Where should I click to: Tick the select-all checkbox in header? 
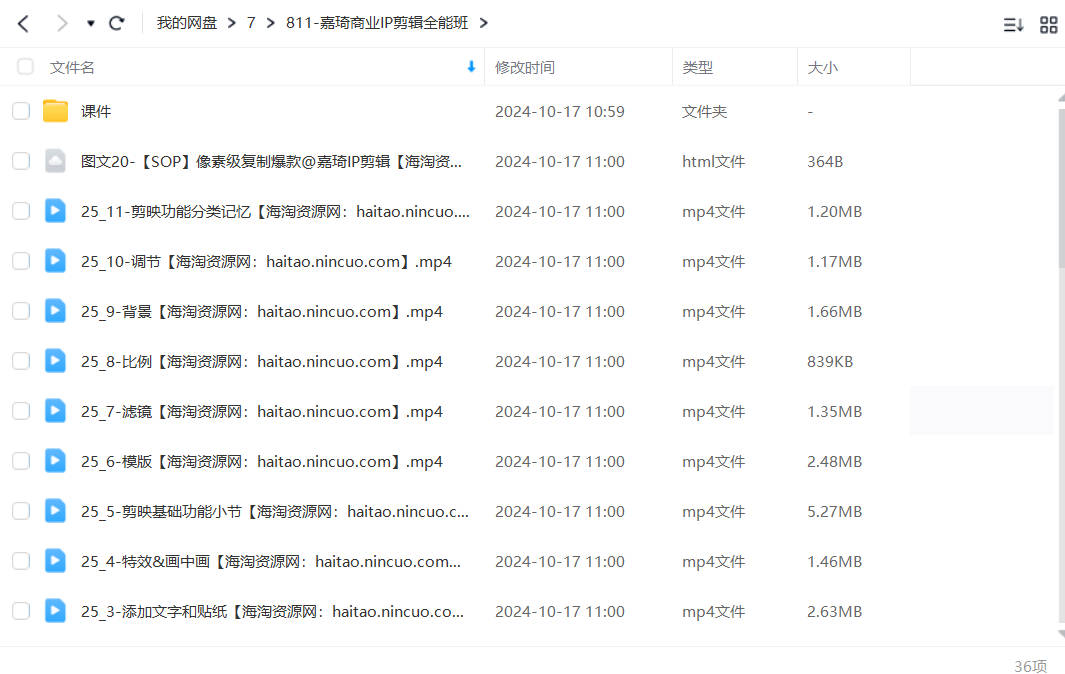(x=25, y=67)
